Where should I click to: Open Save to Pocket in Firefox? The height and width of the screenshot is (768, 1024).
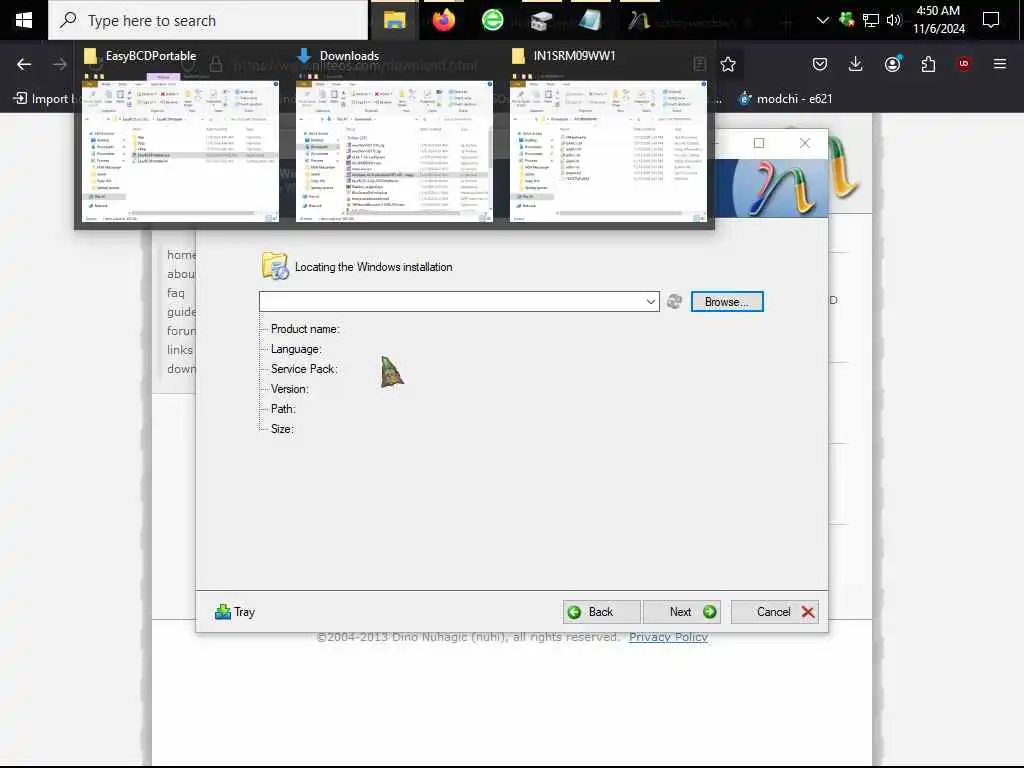coord(820,64)
